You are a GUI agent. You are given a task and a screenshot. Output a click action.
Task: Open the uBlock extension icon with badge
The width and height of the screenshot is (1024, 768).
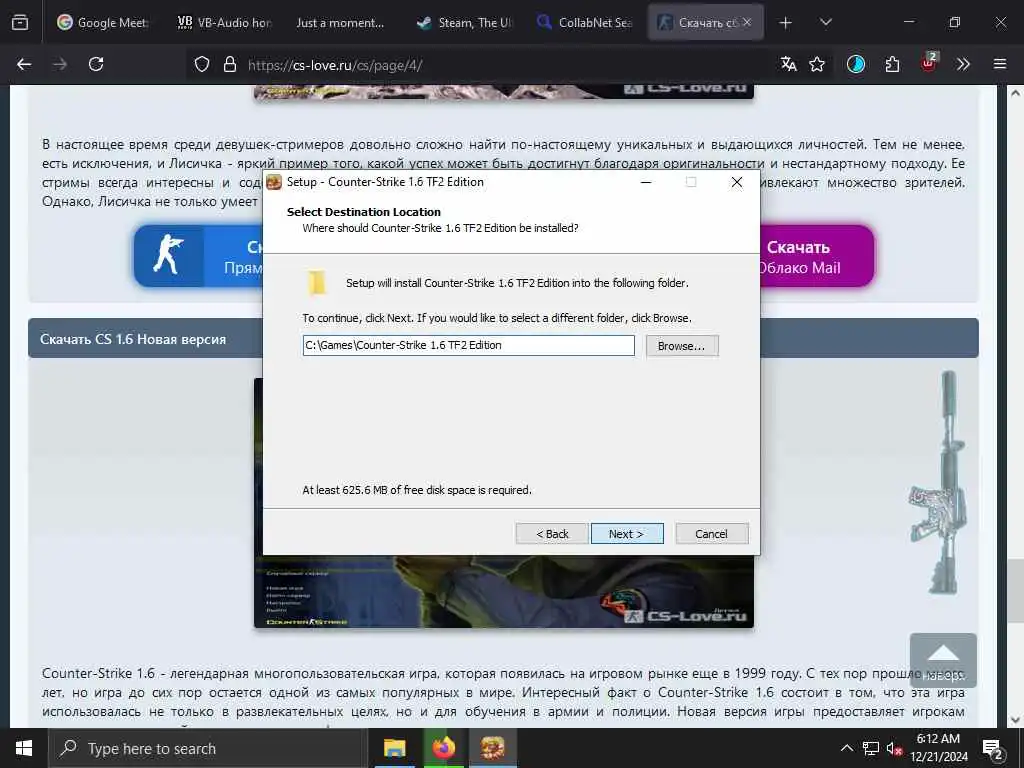(x=928, y=63)
